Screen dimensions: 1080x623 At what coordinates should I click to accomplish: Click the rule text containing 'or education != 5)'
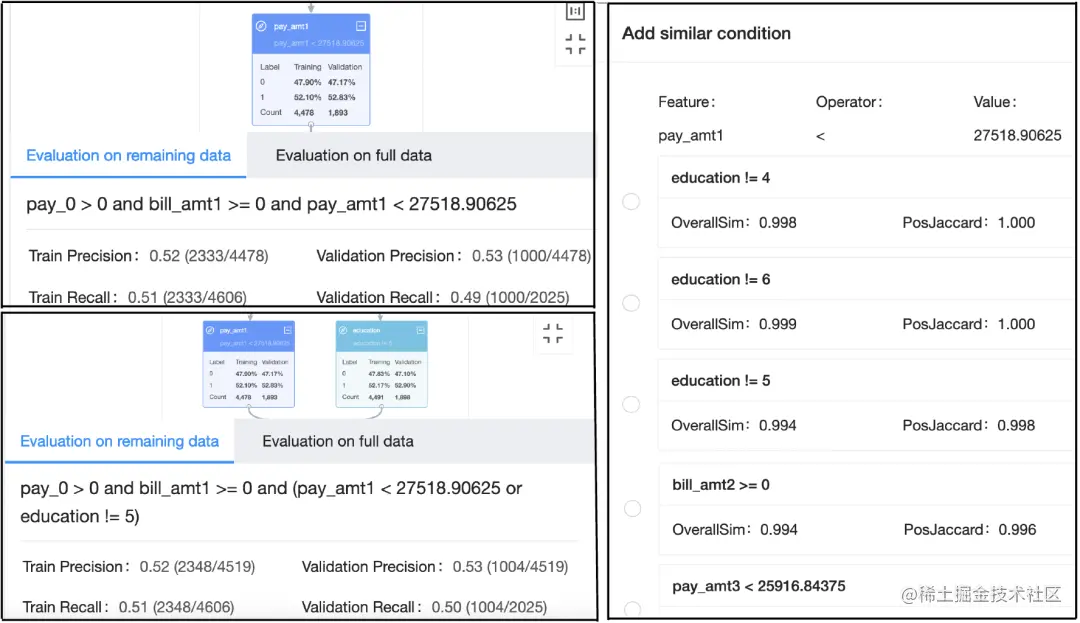coord(271,503)
